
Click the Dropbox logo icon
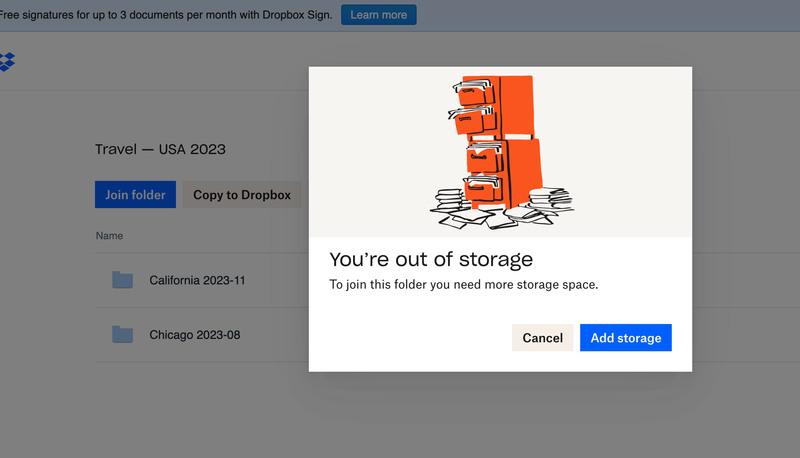point(7,62)
